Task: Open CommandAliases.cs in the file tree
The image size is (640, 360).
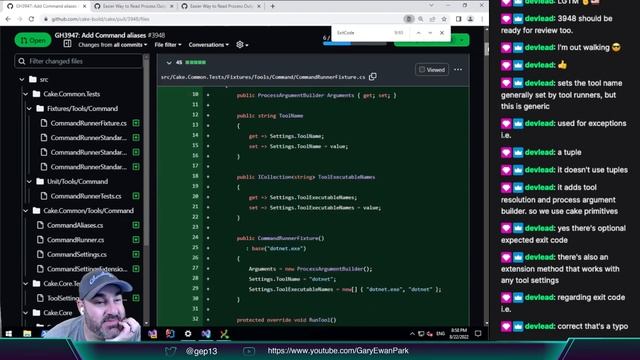Action: click(75, 225)
